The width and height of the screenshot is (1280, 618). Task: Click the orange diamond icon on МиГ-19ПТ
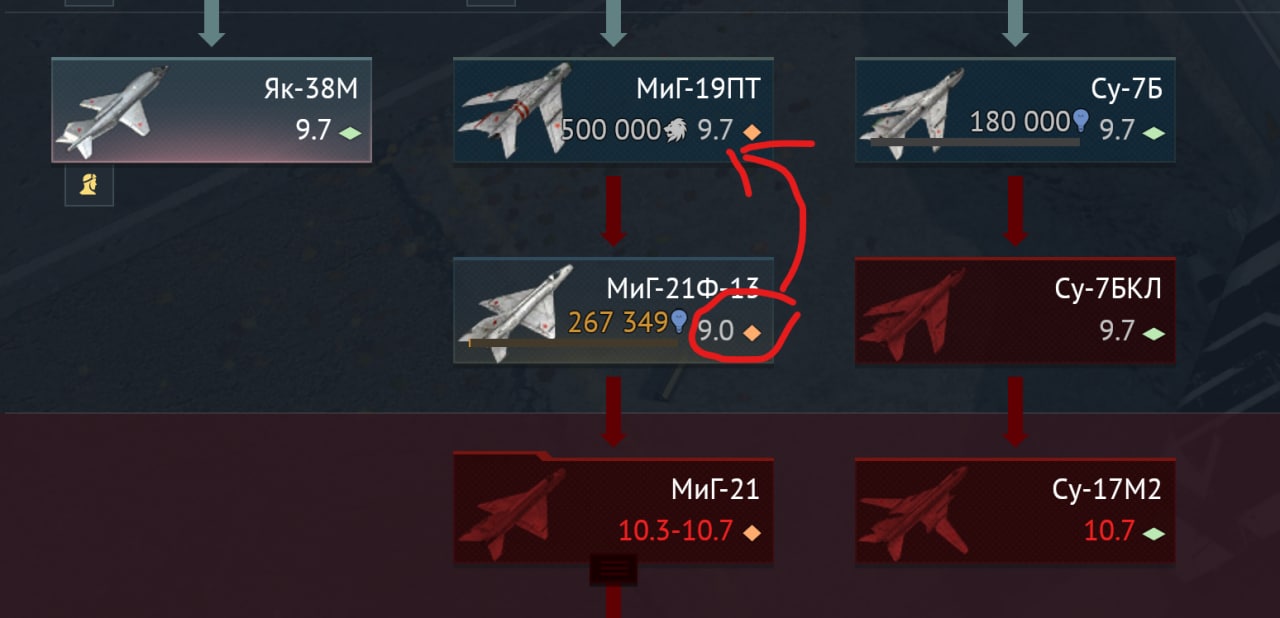[x=752, y=132]
